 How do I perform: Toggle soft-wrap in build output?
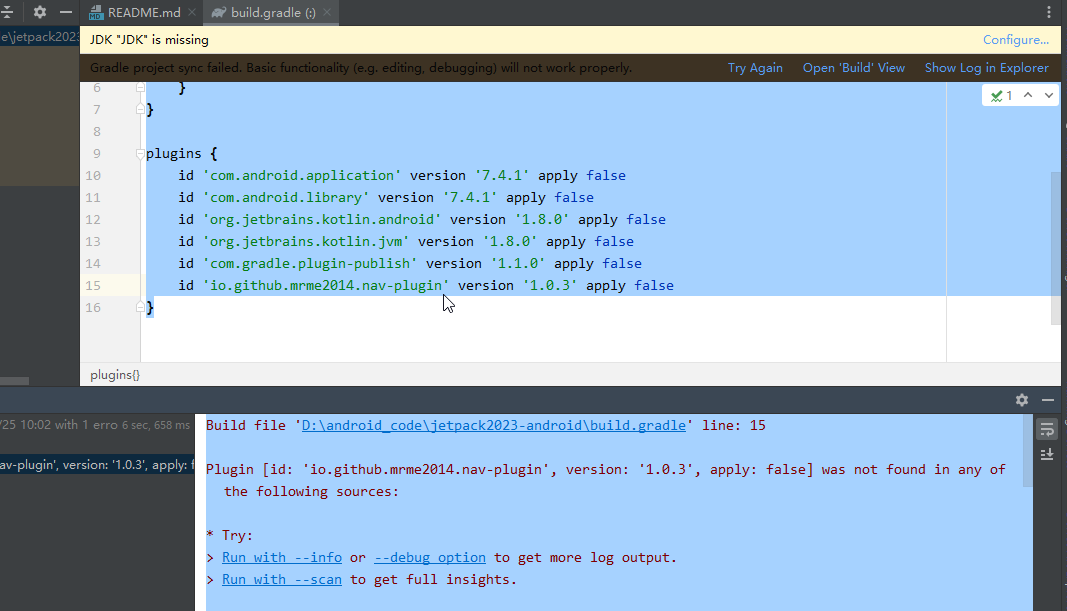point(1047,429)
